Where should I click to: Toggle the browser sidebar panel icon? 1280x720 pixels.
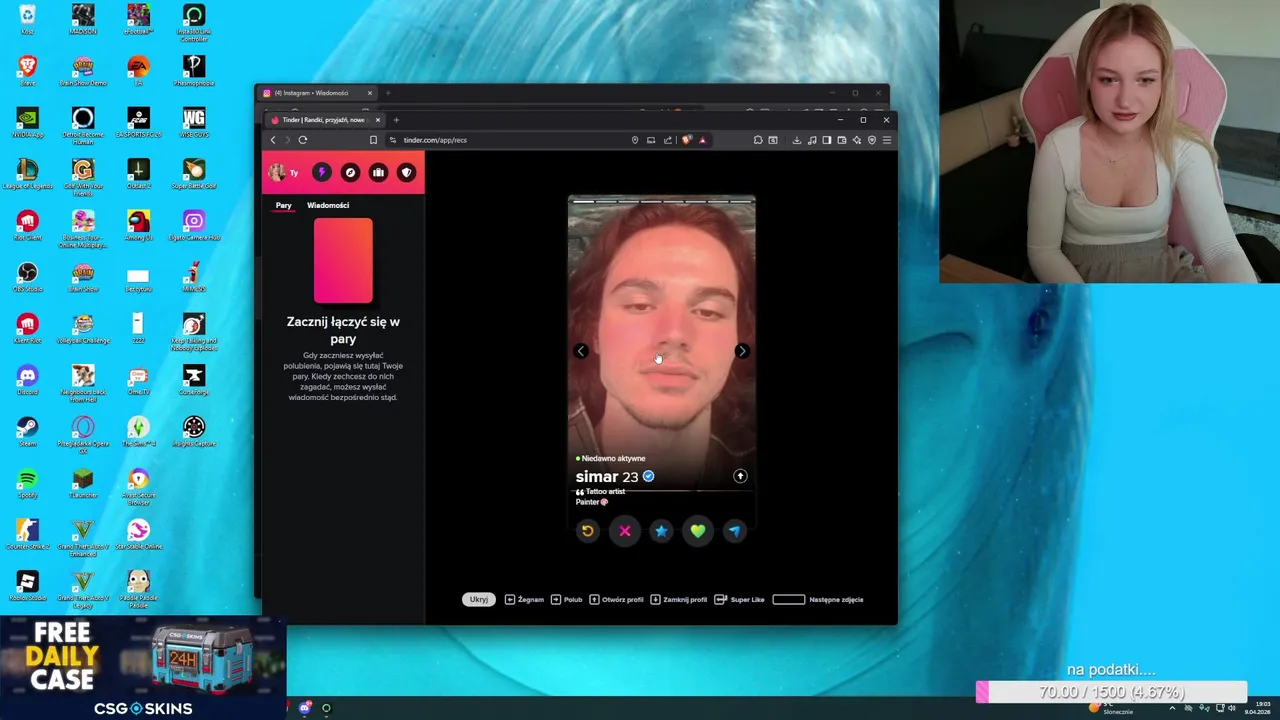827,140
